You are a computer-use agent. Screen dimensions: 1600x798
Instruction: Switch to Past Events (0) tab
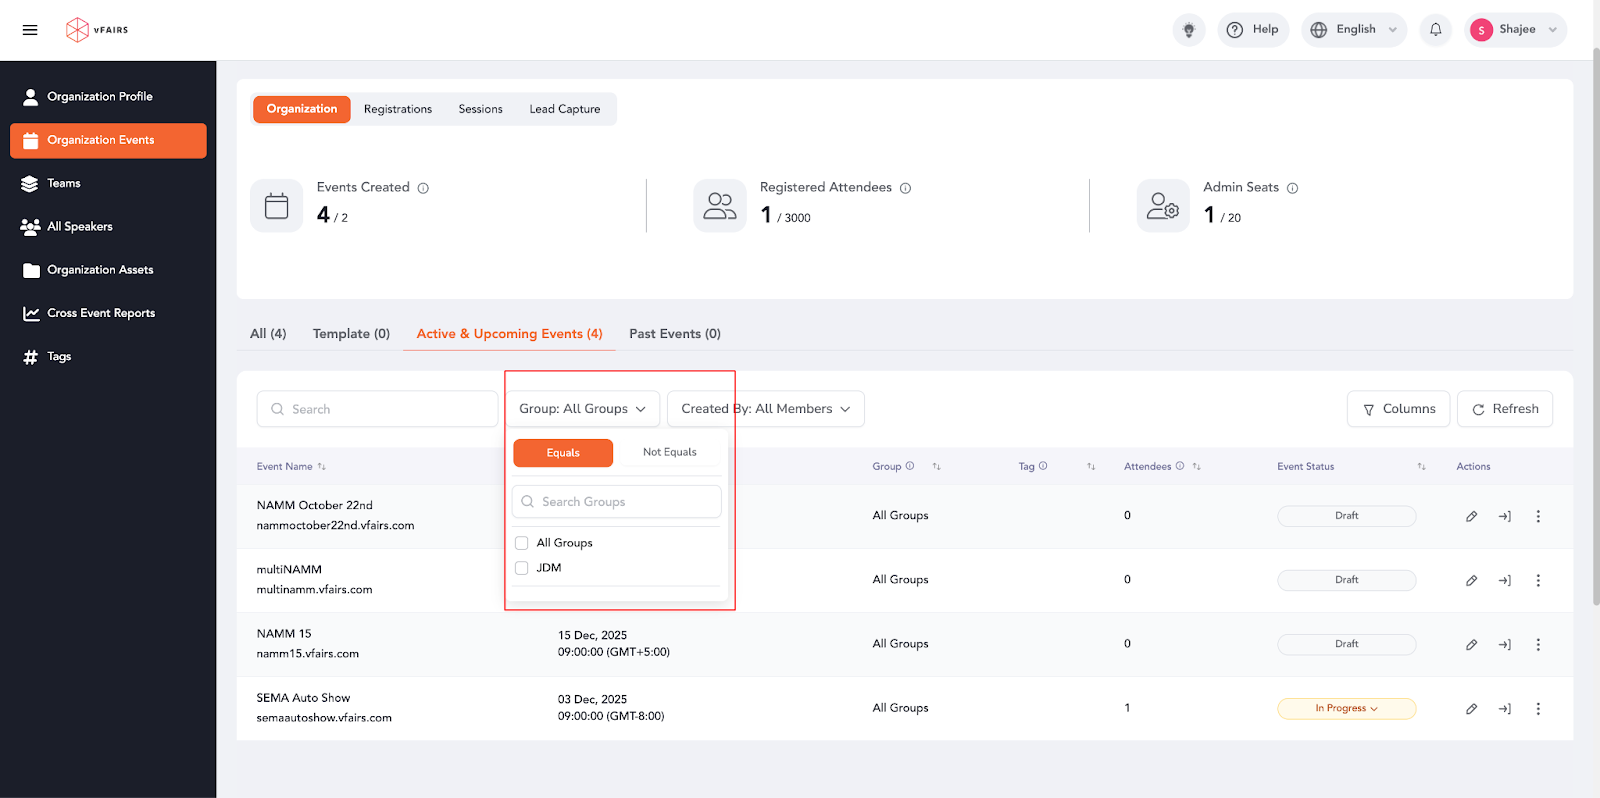674,334
